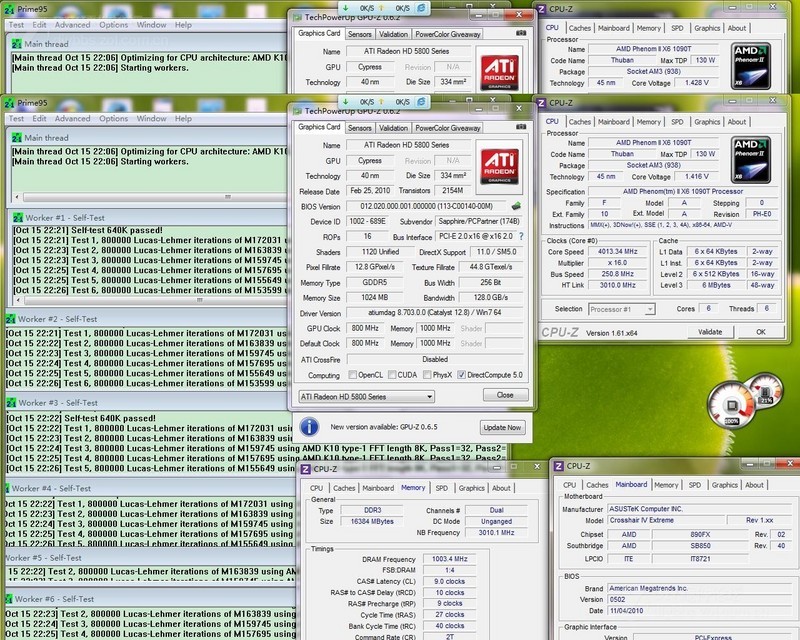Image resolution: width=800 pixels, height=640 pixels.
Task: Click the left scroll arrow of the Main thread scrollbar
Action: [17, 197]
